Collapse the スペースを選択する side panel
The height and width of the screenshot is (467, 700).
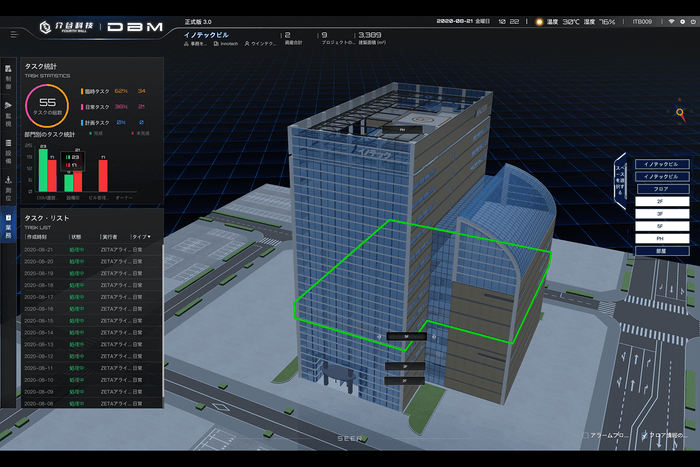tap(621, 178)
